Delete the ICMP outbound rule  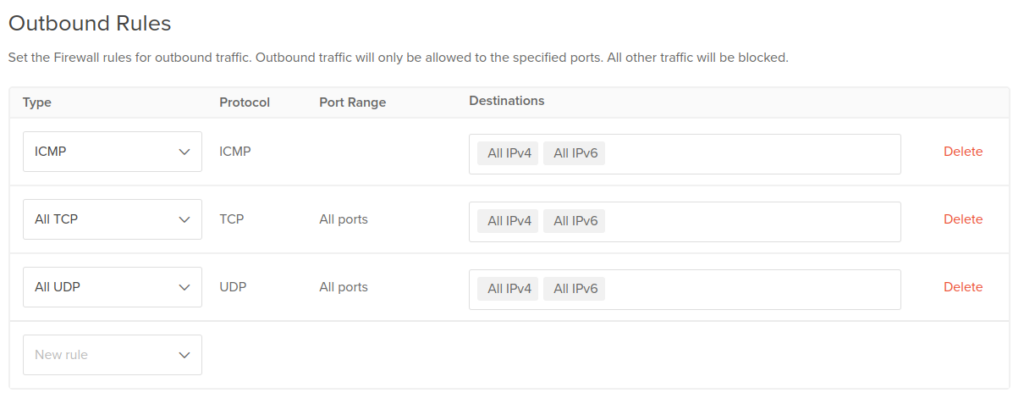click(x=963, y=151)
